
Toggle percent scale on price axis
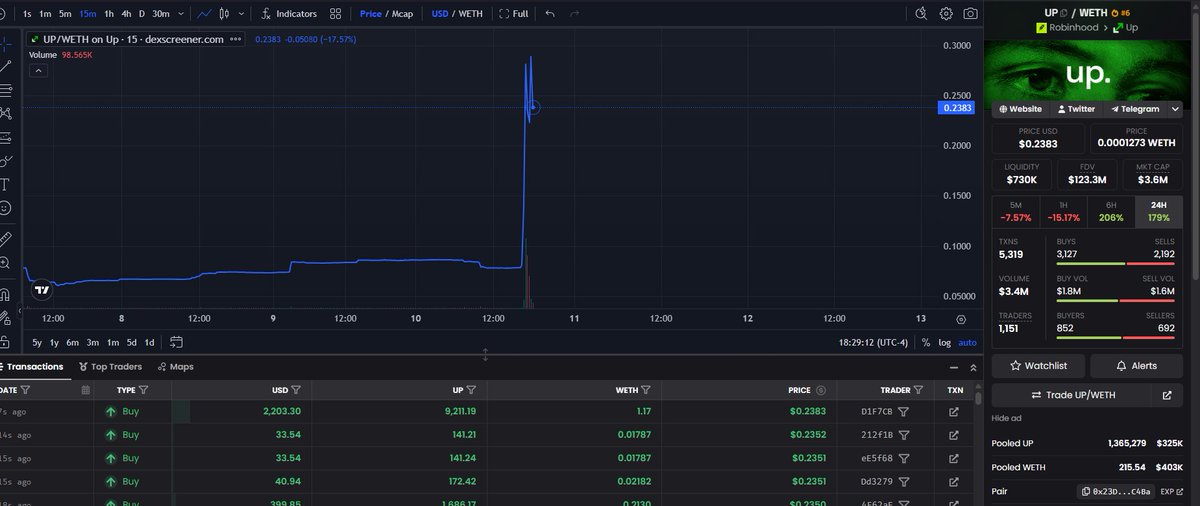coord(925,342)
